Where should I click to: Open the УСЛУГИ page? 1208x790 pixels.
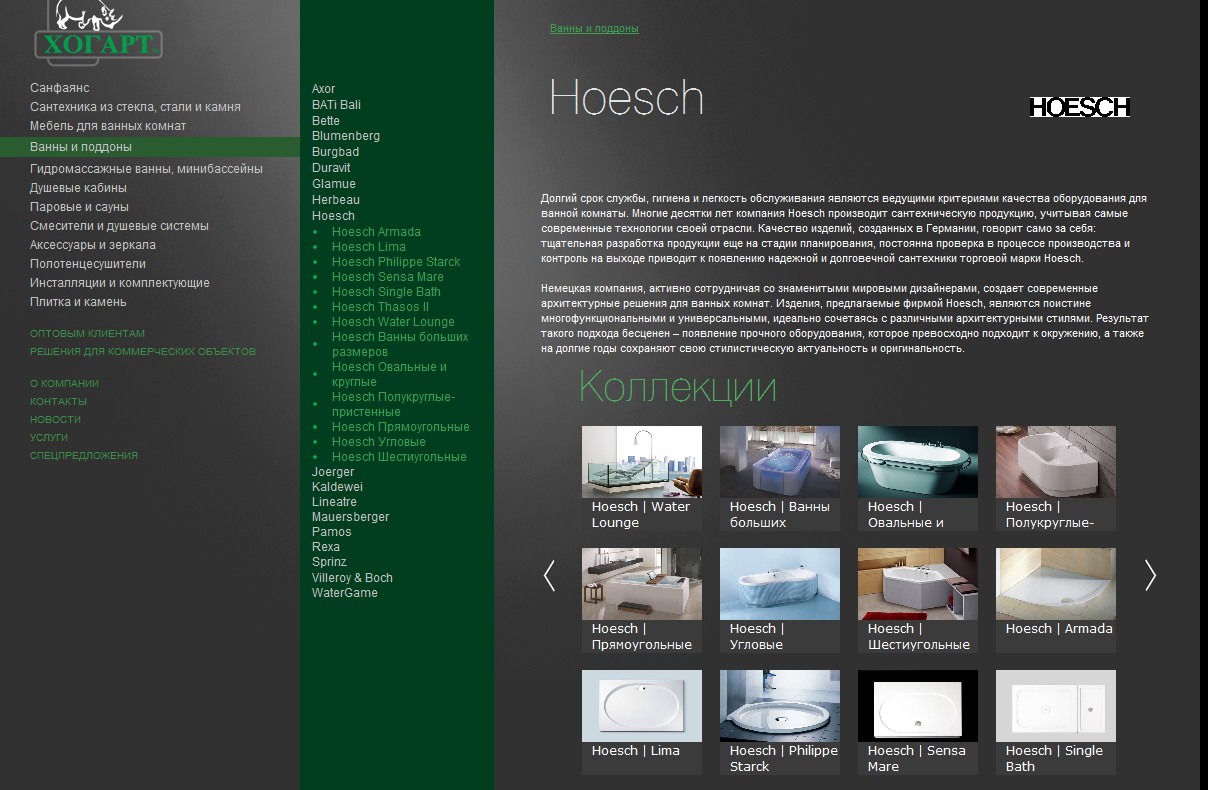[x=49, y=438]
